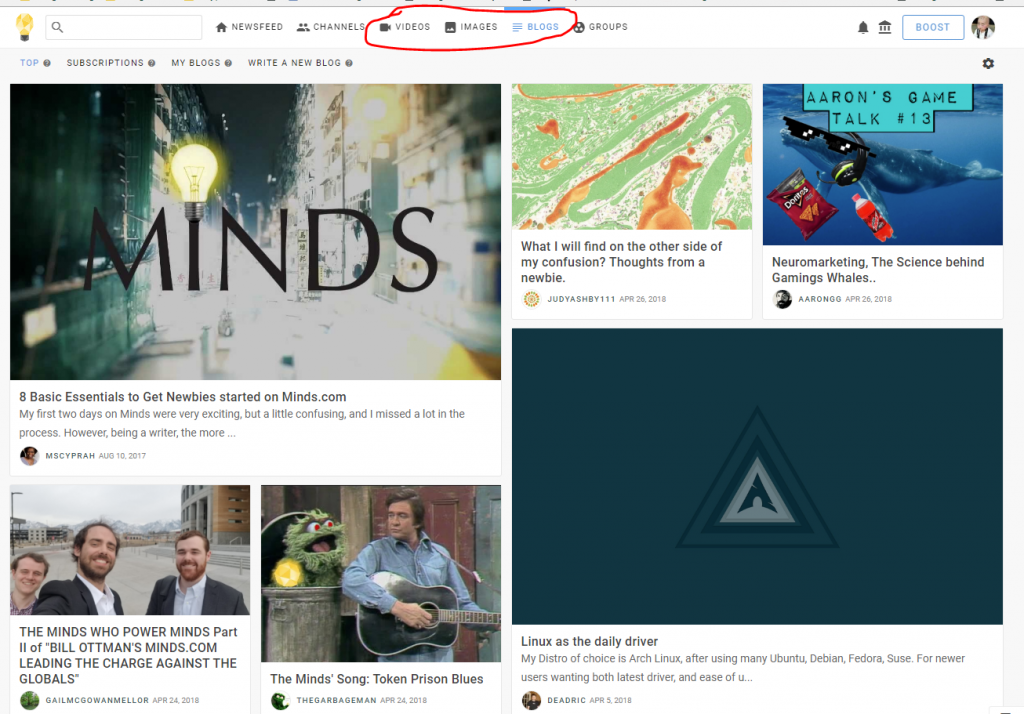Click the 'My Distro of choice' excerpt
The width and height of the screenshot is (1024, 714).
click(743, 668)
